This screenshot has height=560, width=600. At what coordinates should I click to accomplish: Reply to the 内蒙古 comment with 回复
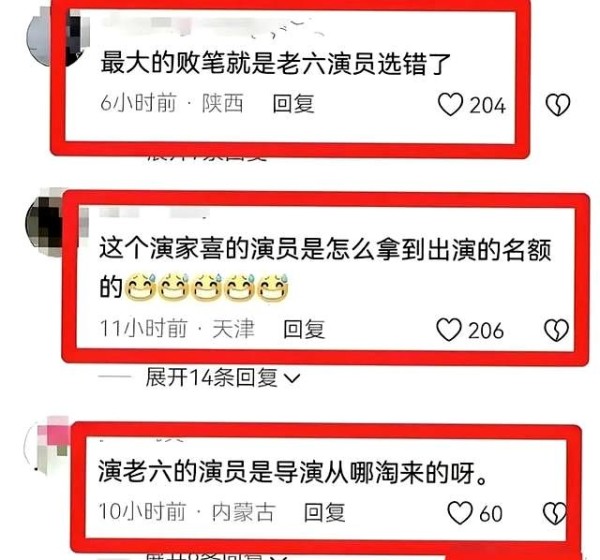[324, 512]
